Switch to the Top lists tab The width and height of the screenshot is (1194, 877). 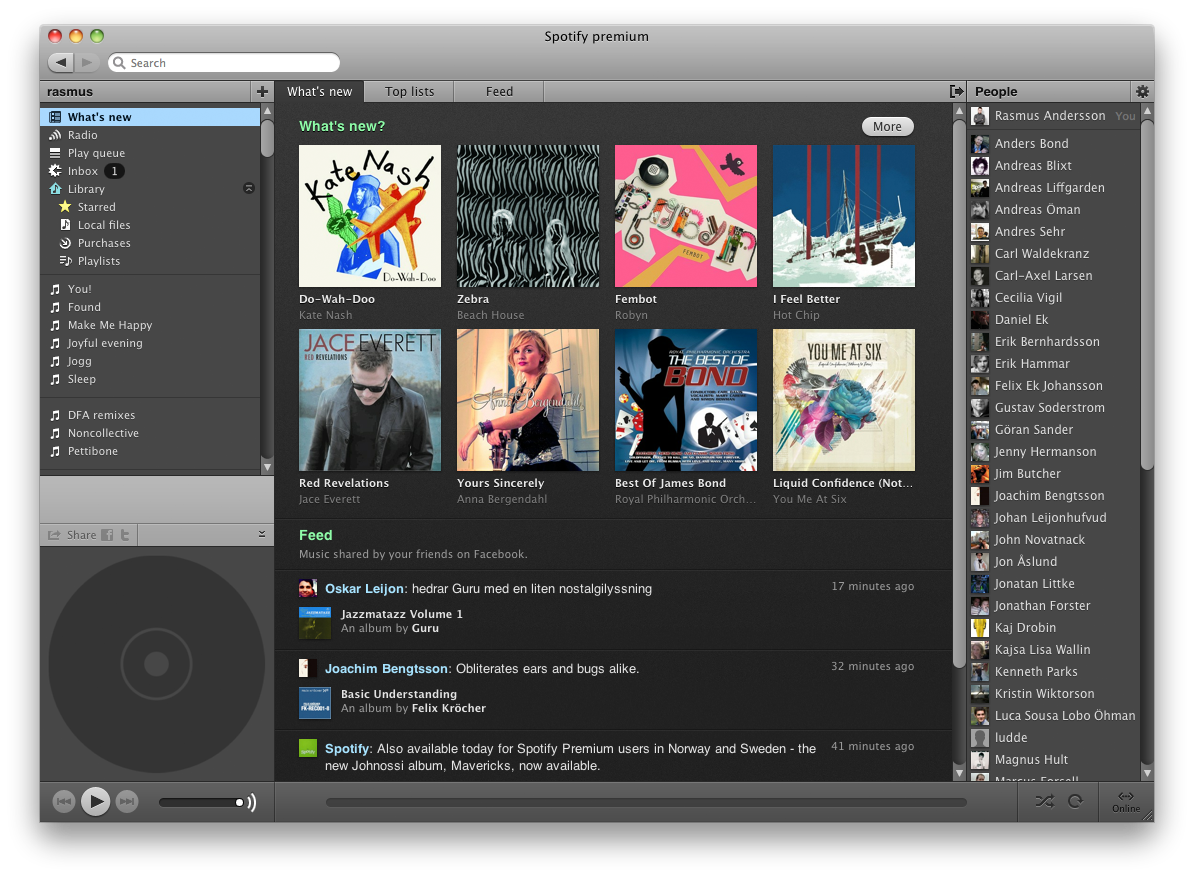409,91
